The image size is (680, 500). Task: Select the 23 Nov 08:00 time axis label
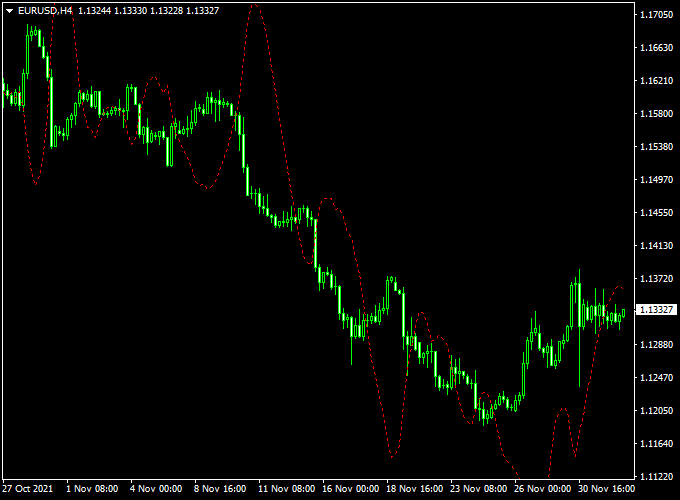point(479,489)
